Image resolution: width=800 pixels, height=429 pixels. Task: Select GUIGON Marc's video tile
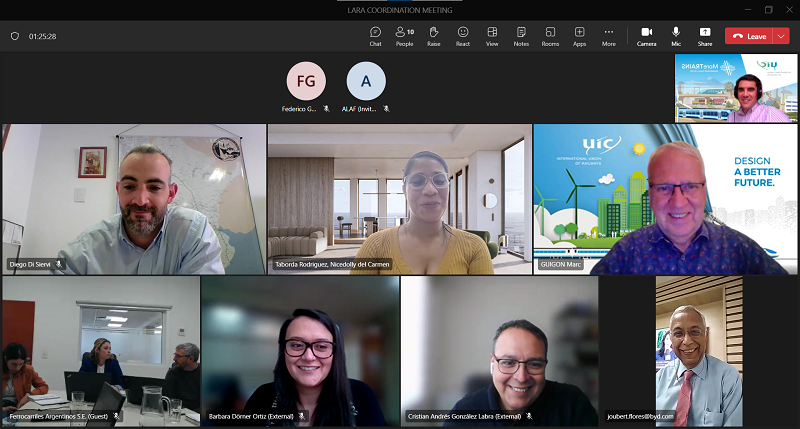point(665,198)
